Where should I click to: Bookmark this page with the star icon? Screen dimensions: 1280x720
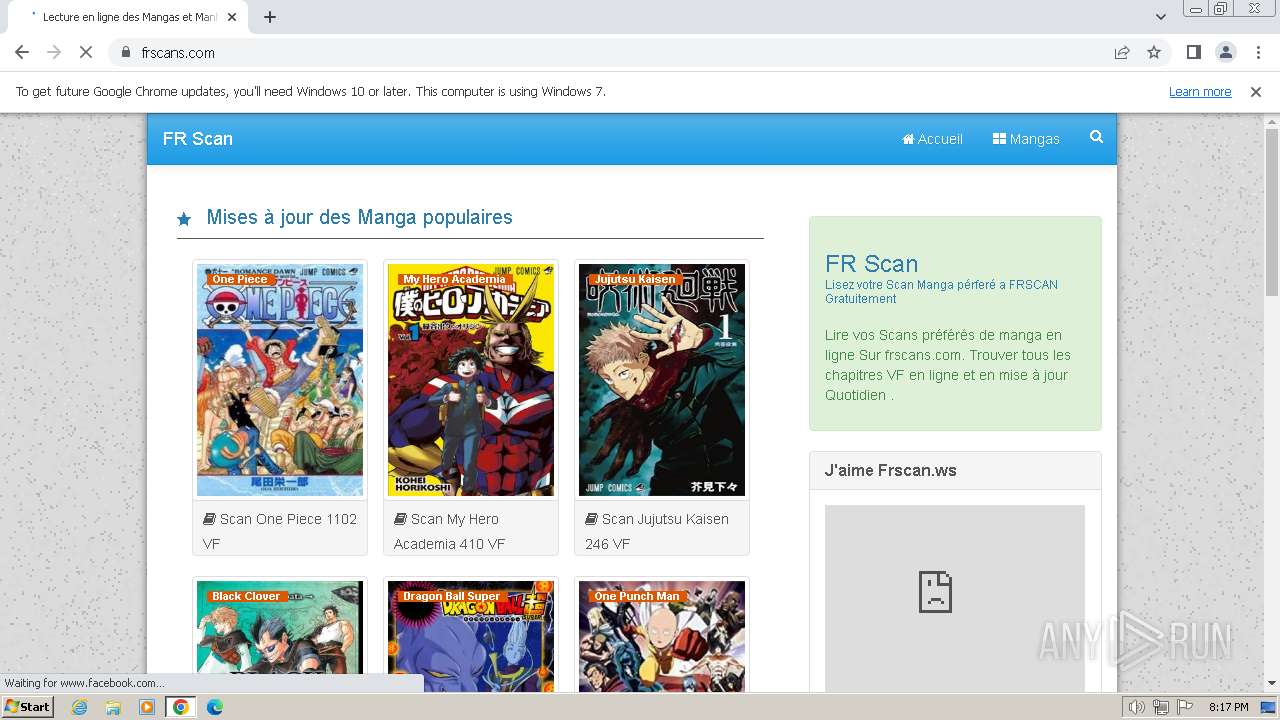[1154, 52]
